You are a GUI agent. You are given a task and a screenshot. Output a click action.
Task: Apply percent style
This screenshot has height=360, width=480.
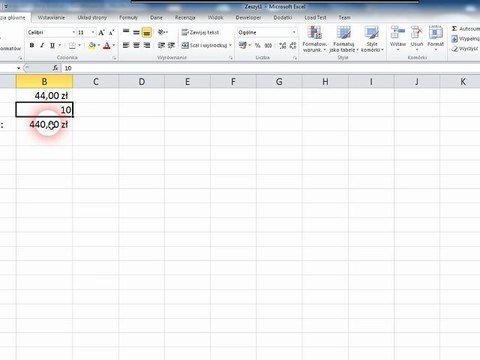coord(257,45)
